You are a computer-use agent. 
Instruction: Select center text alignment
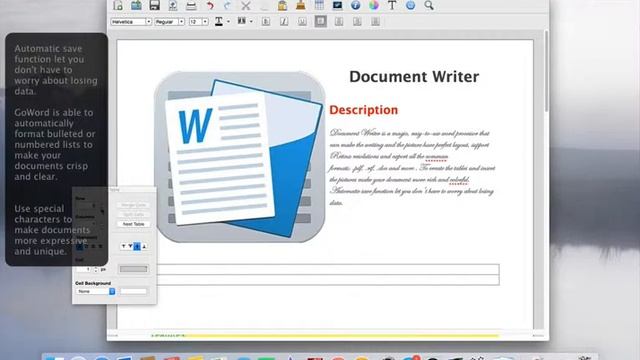tap(339, 22)
